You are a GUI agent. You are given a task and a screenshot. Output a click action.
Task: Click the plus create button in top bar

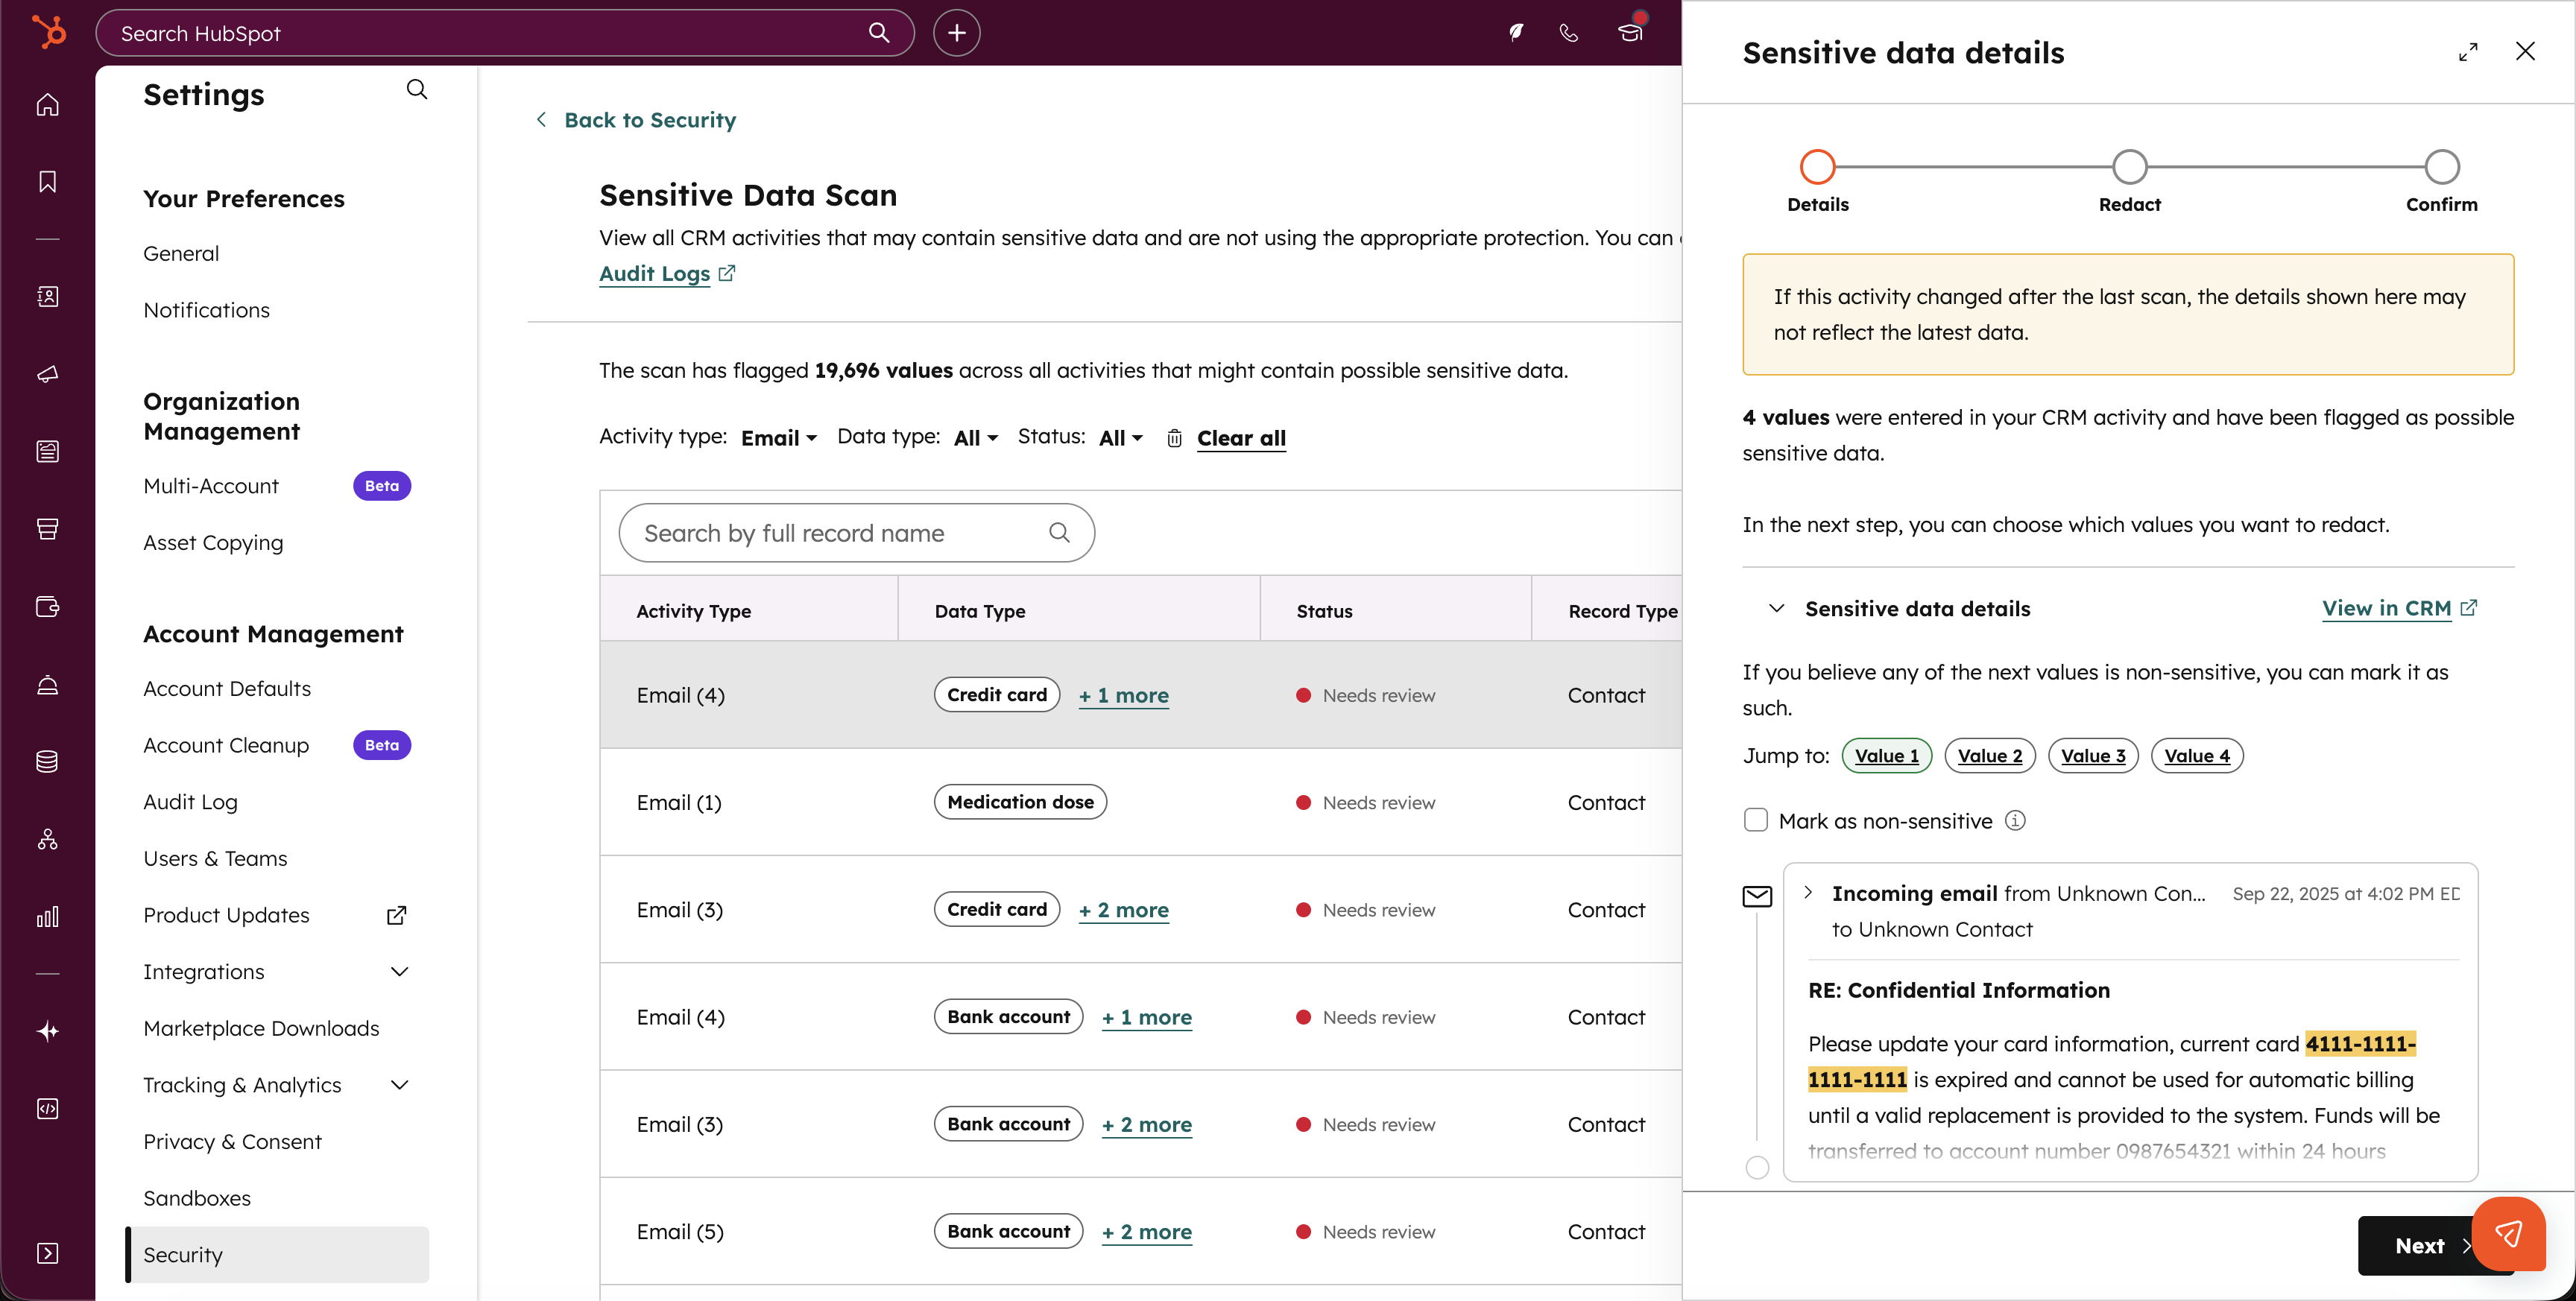(x=956, y=33)
